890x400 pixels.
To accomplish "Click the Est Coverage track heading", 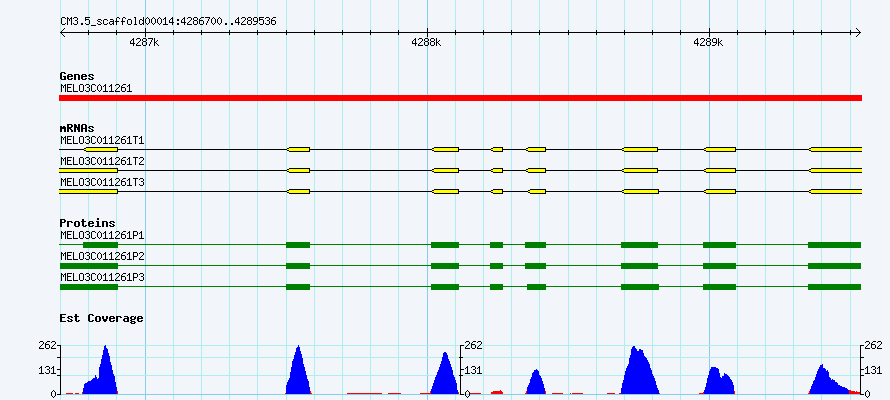I will pyautogui.click(x=101, y=318).
